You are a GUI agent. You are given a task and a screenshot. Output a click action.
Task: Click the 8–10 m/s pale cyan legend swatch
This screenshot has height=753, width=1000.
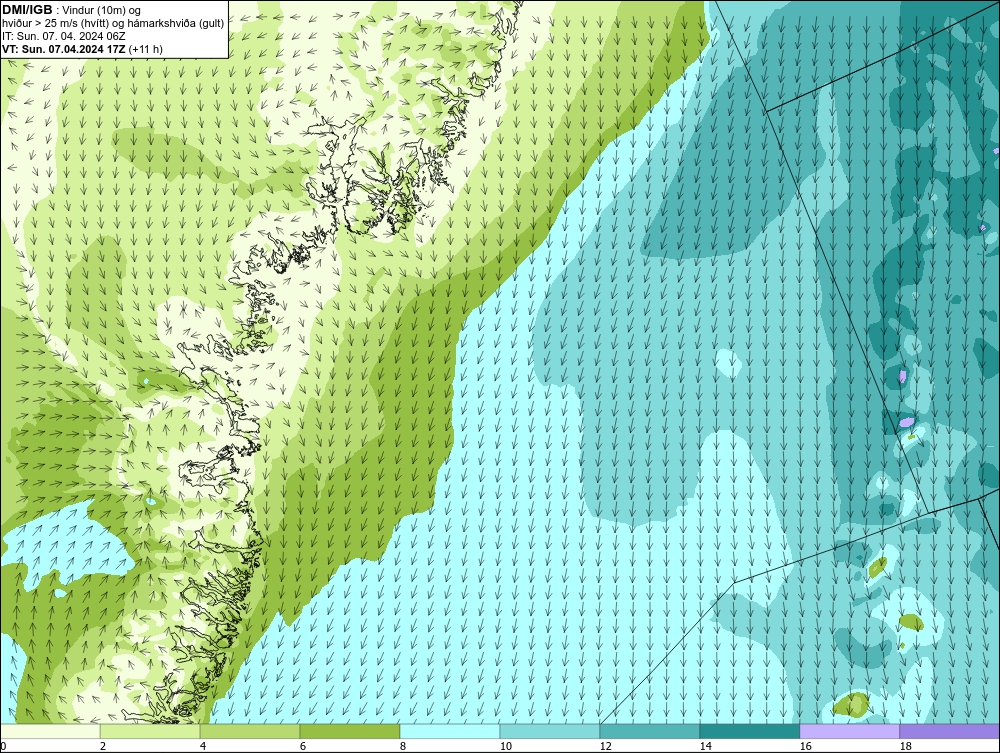(x=450, y=731)
